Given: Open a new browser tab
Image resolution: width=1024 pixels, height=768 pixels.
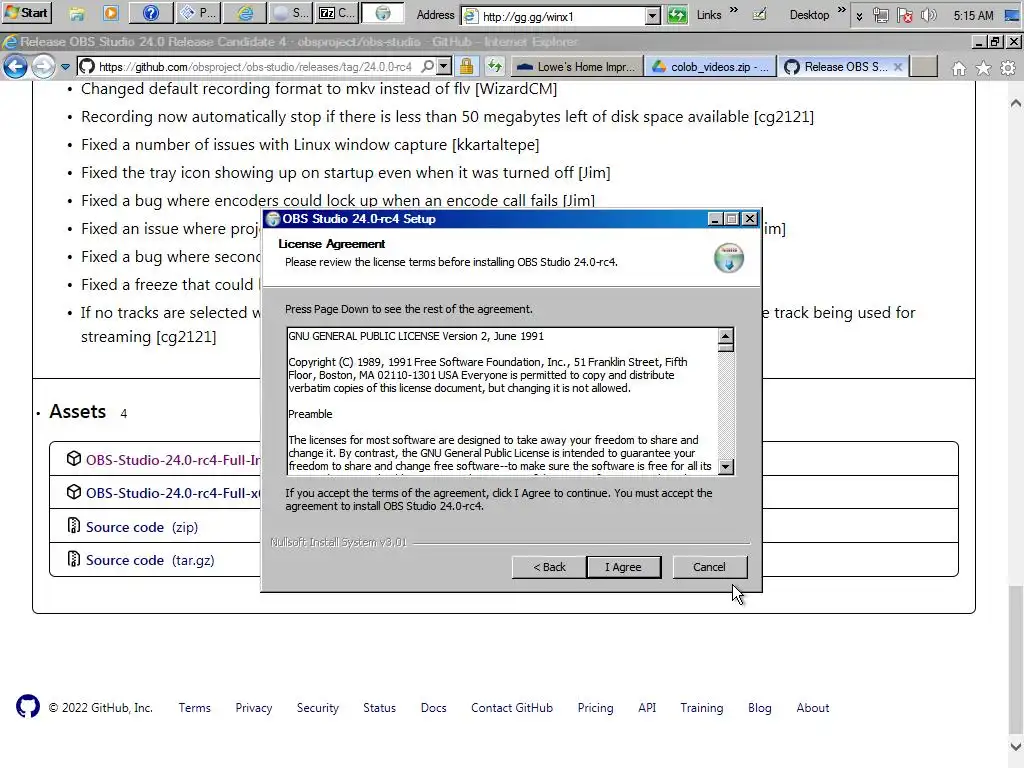Looking at the screenshot, I should [x=924, y=67].
